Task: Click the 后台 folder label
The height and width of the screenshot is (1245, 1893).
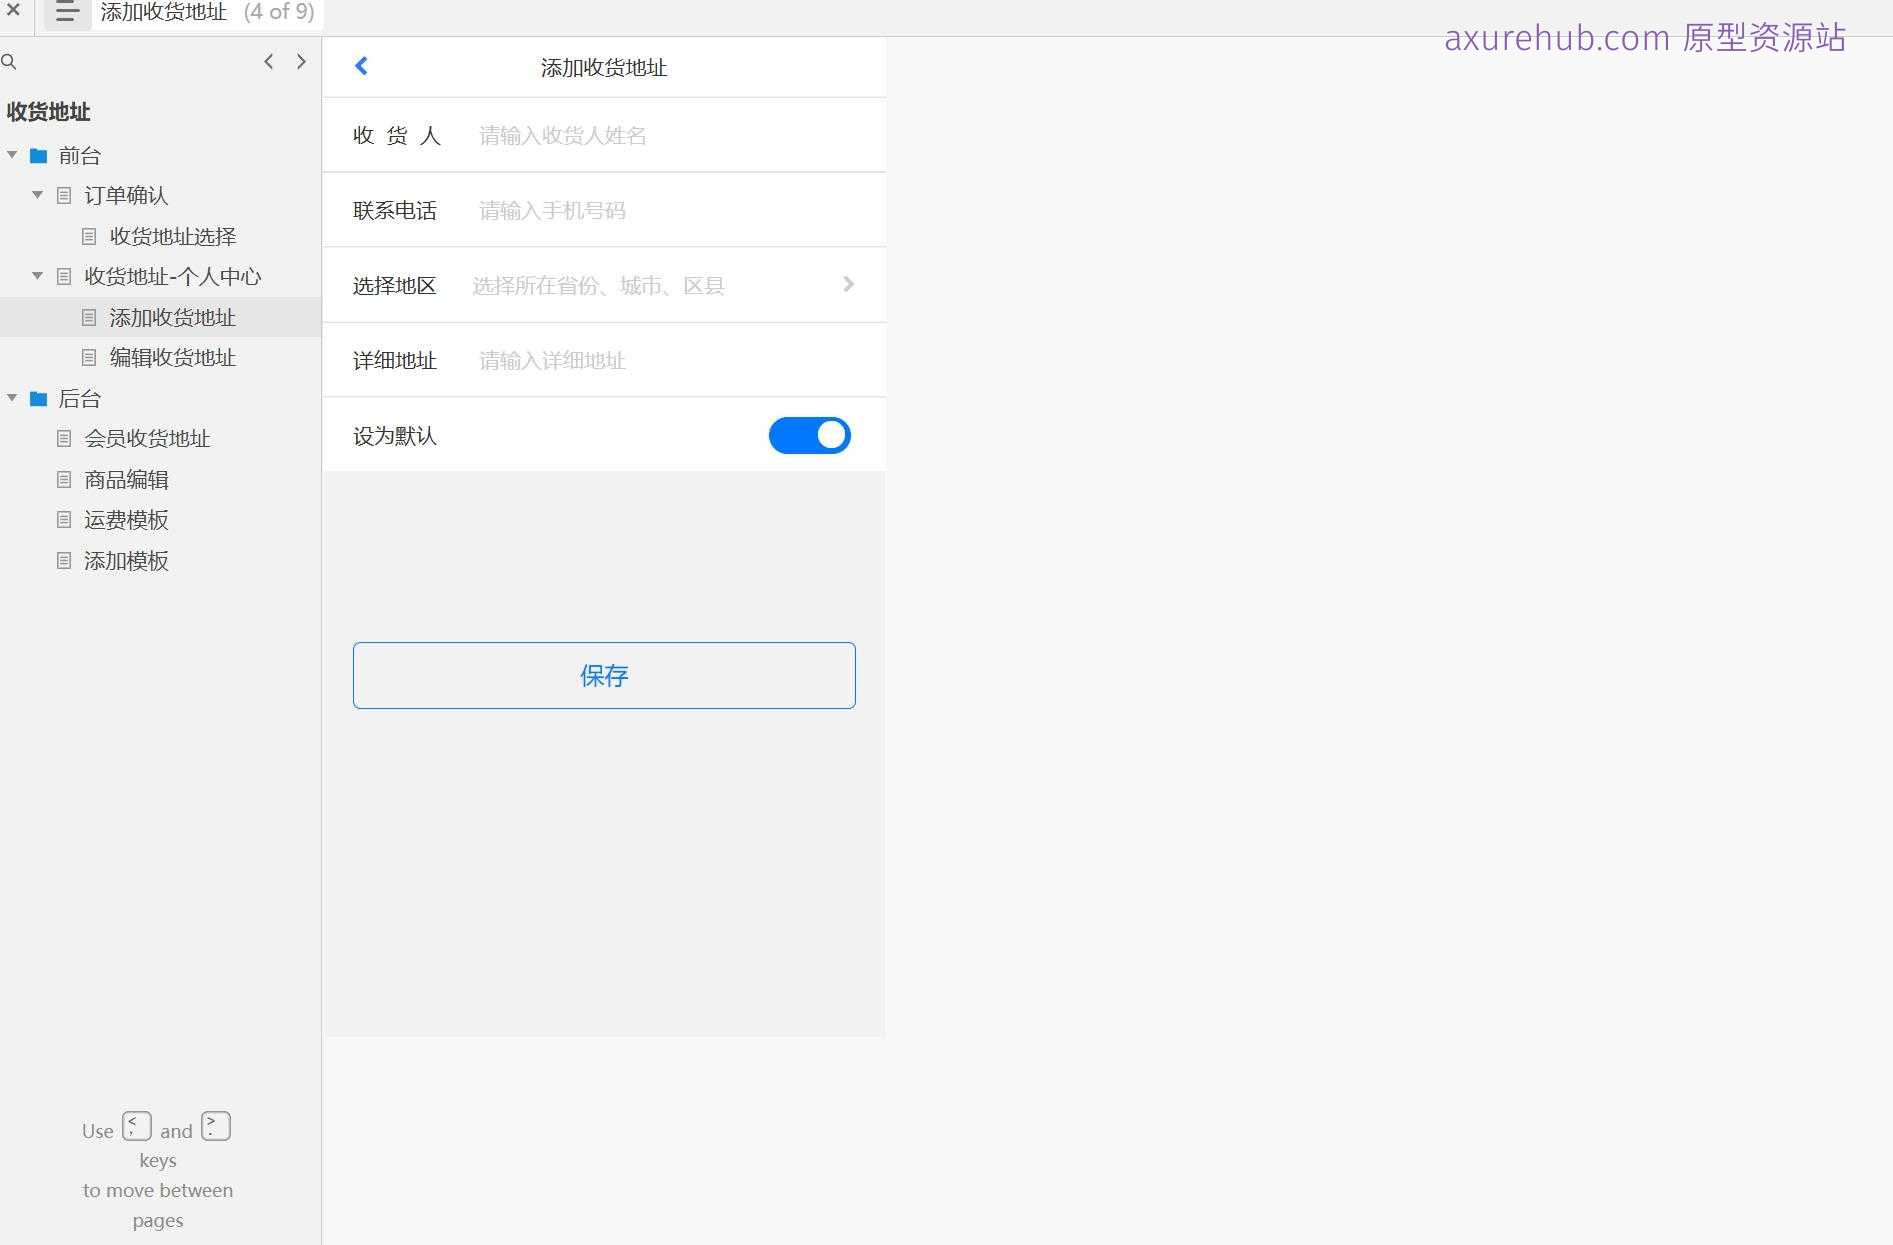Action: tap(80, 399)
